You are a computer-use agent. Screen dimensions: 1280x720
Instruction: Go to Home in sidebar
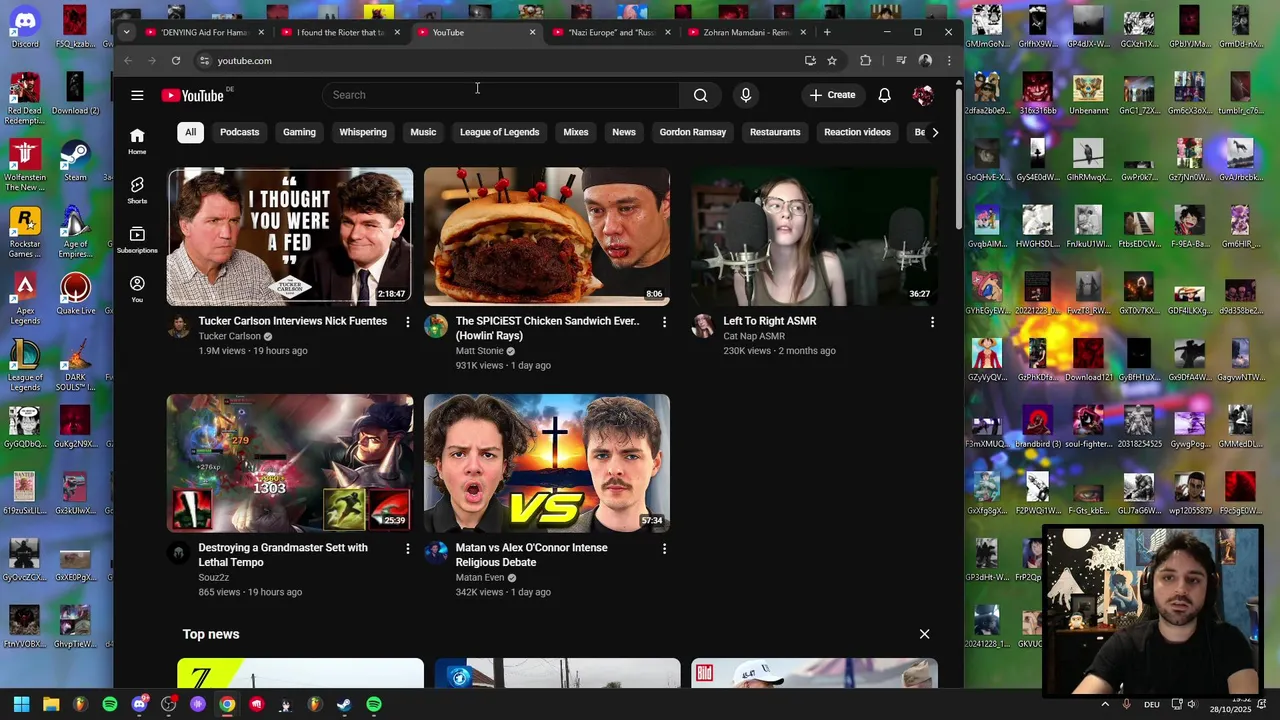(x=137, y=141)
